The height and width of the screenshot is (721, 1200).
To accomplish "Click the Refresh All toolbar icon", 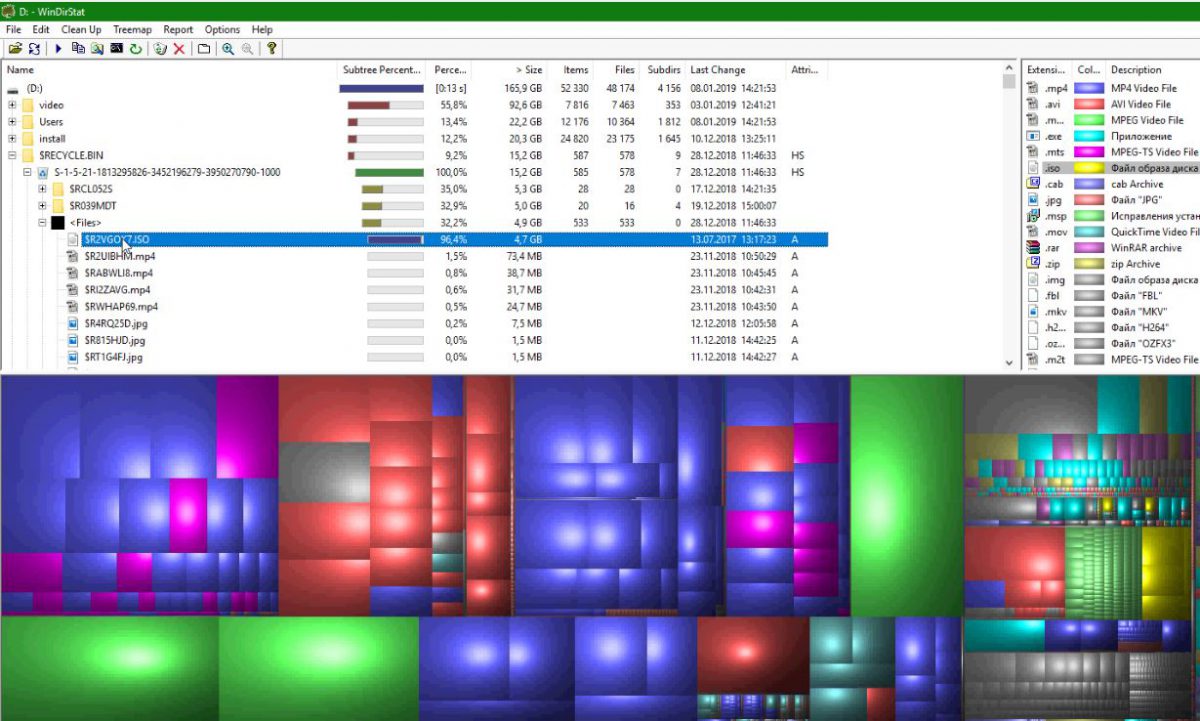I will [35, 48].
